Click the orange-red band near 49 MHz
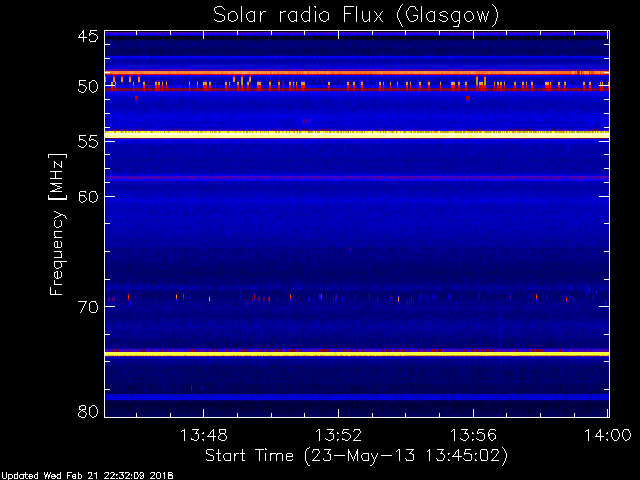 point(357,73)
